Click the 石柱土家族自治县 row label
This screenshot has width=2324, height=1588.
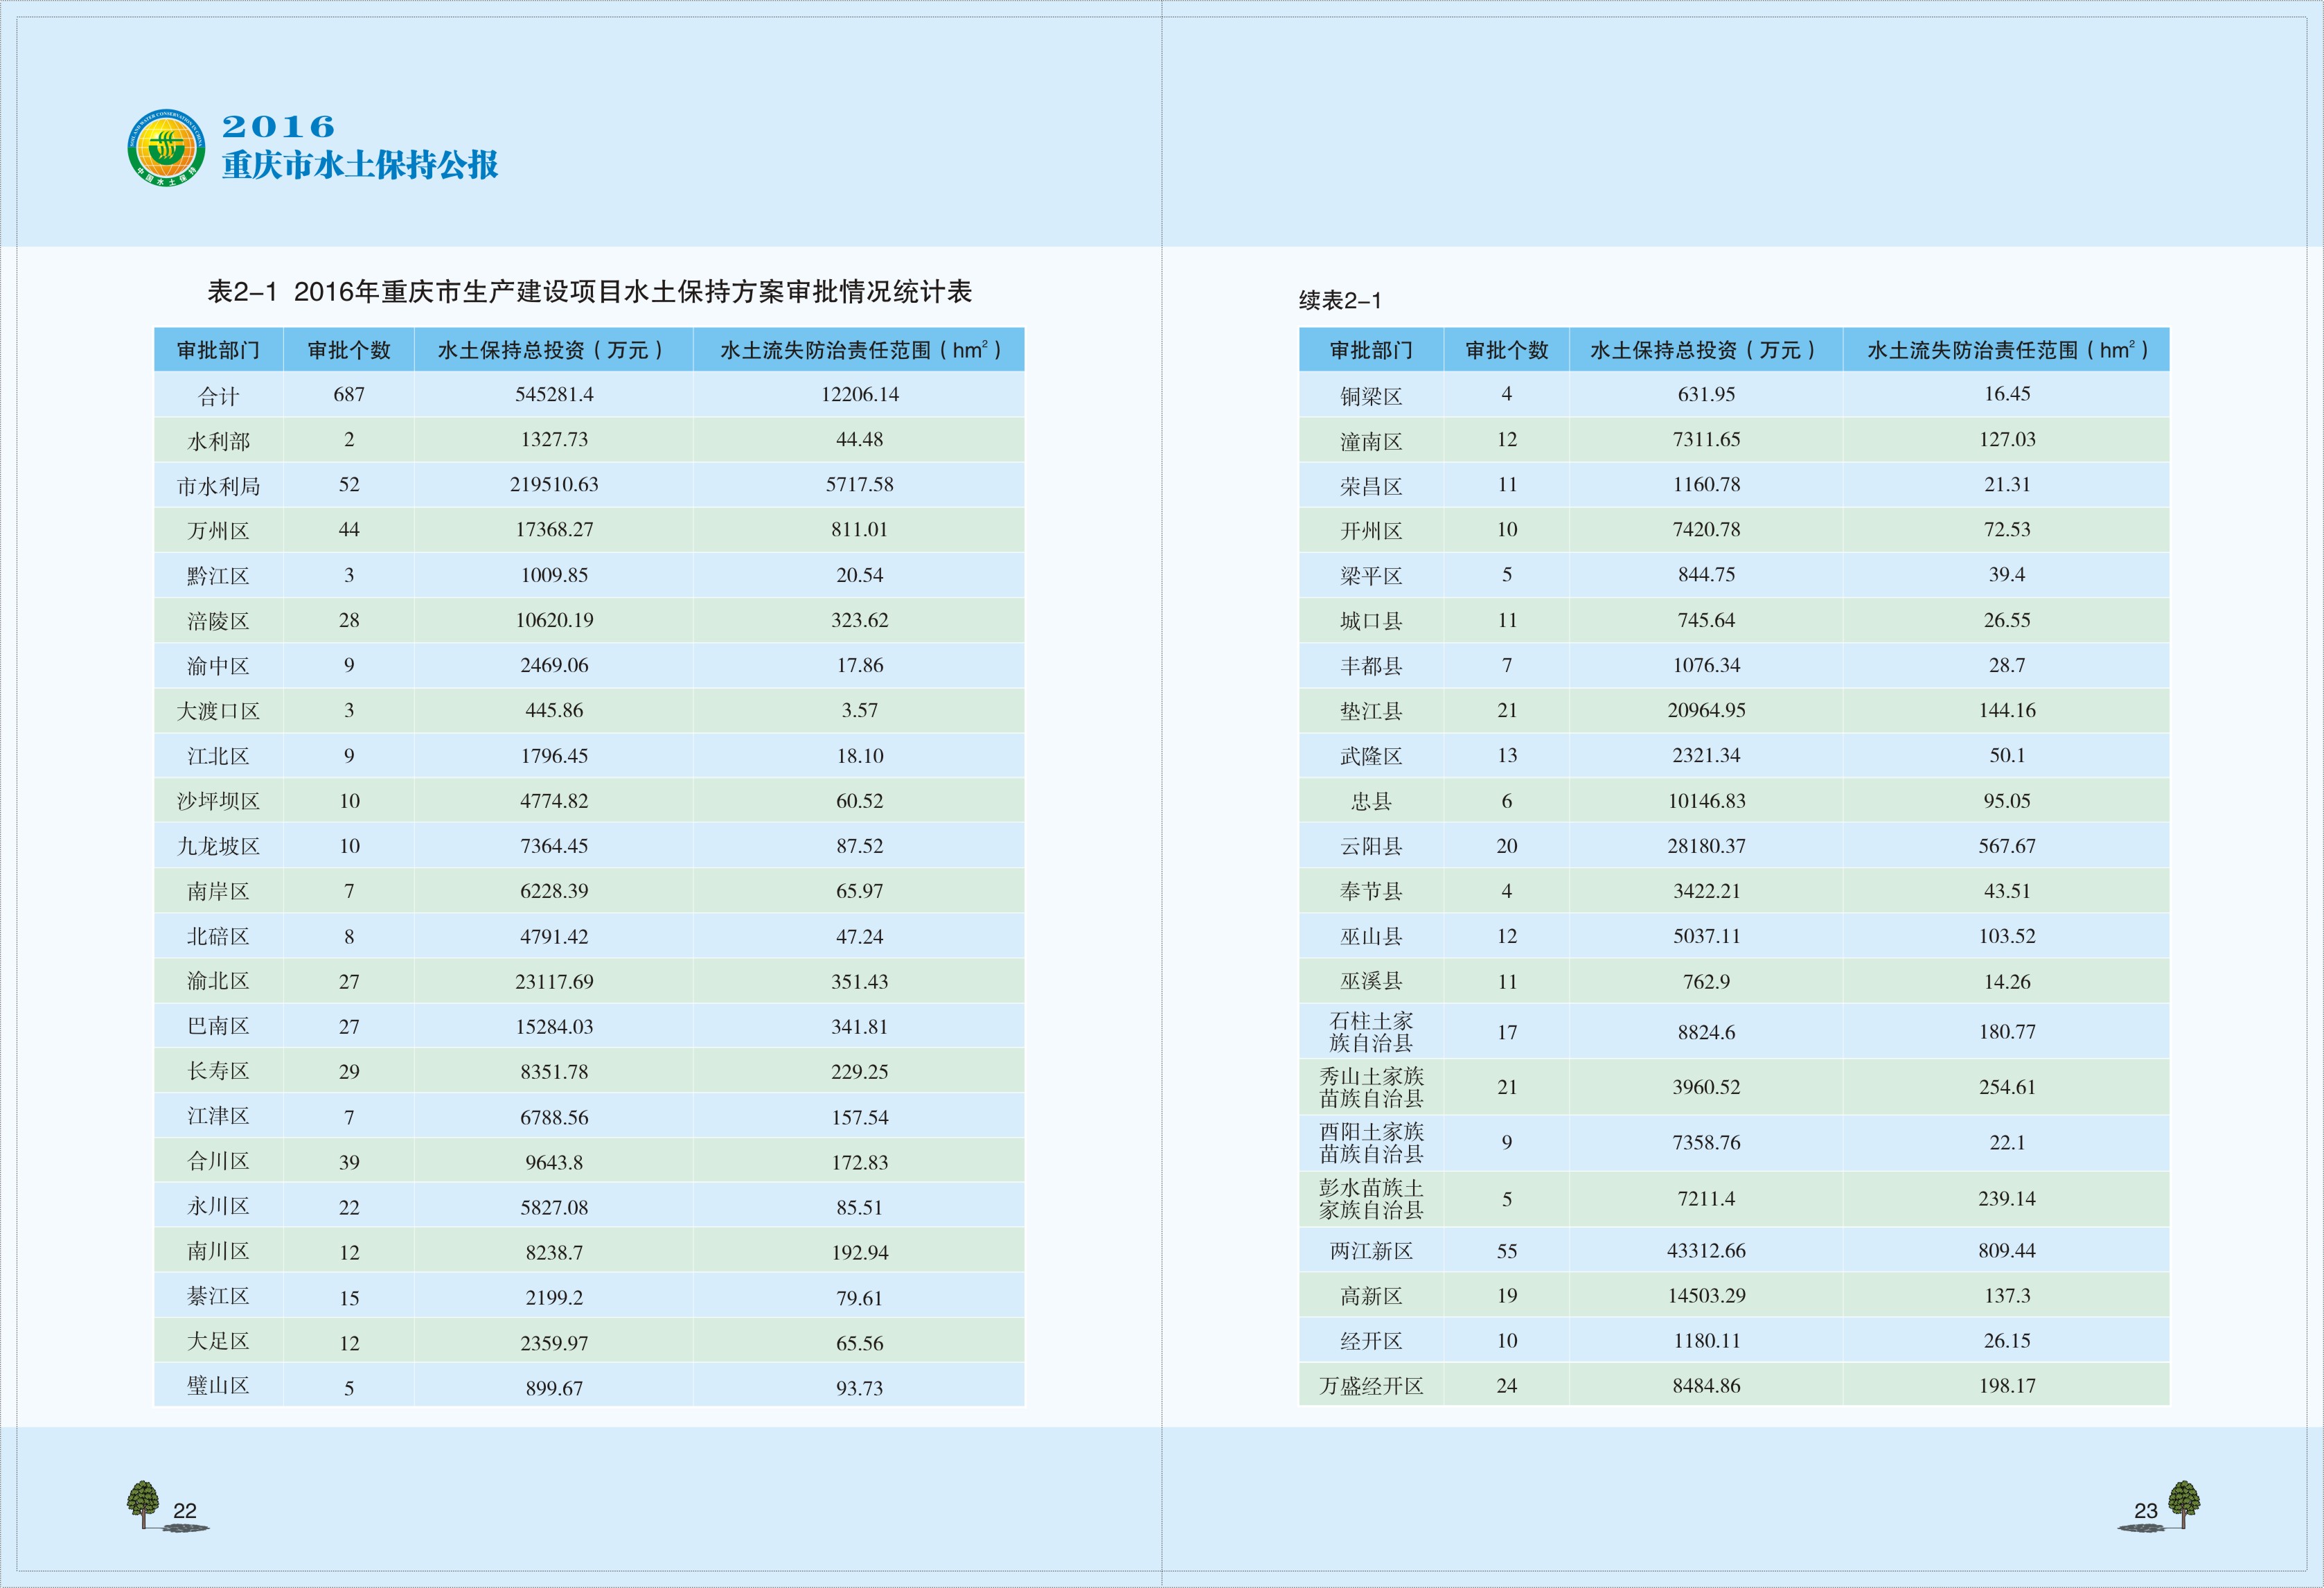coord(1370,1032)
